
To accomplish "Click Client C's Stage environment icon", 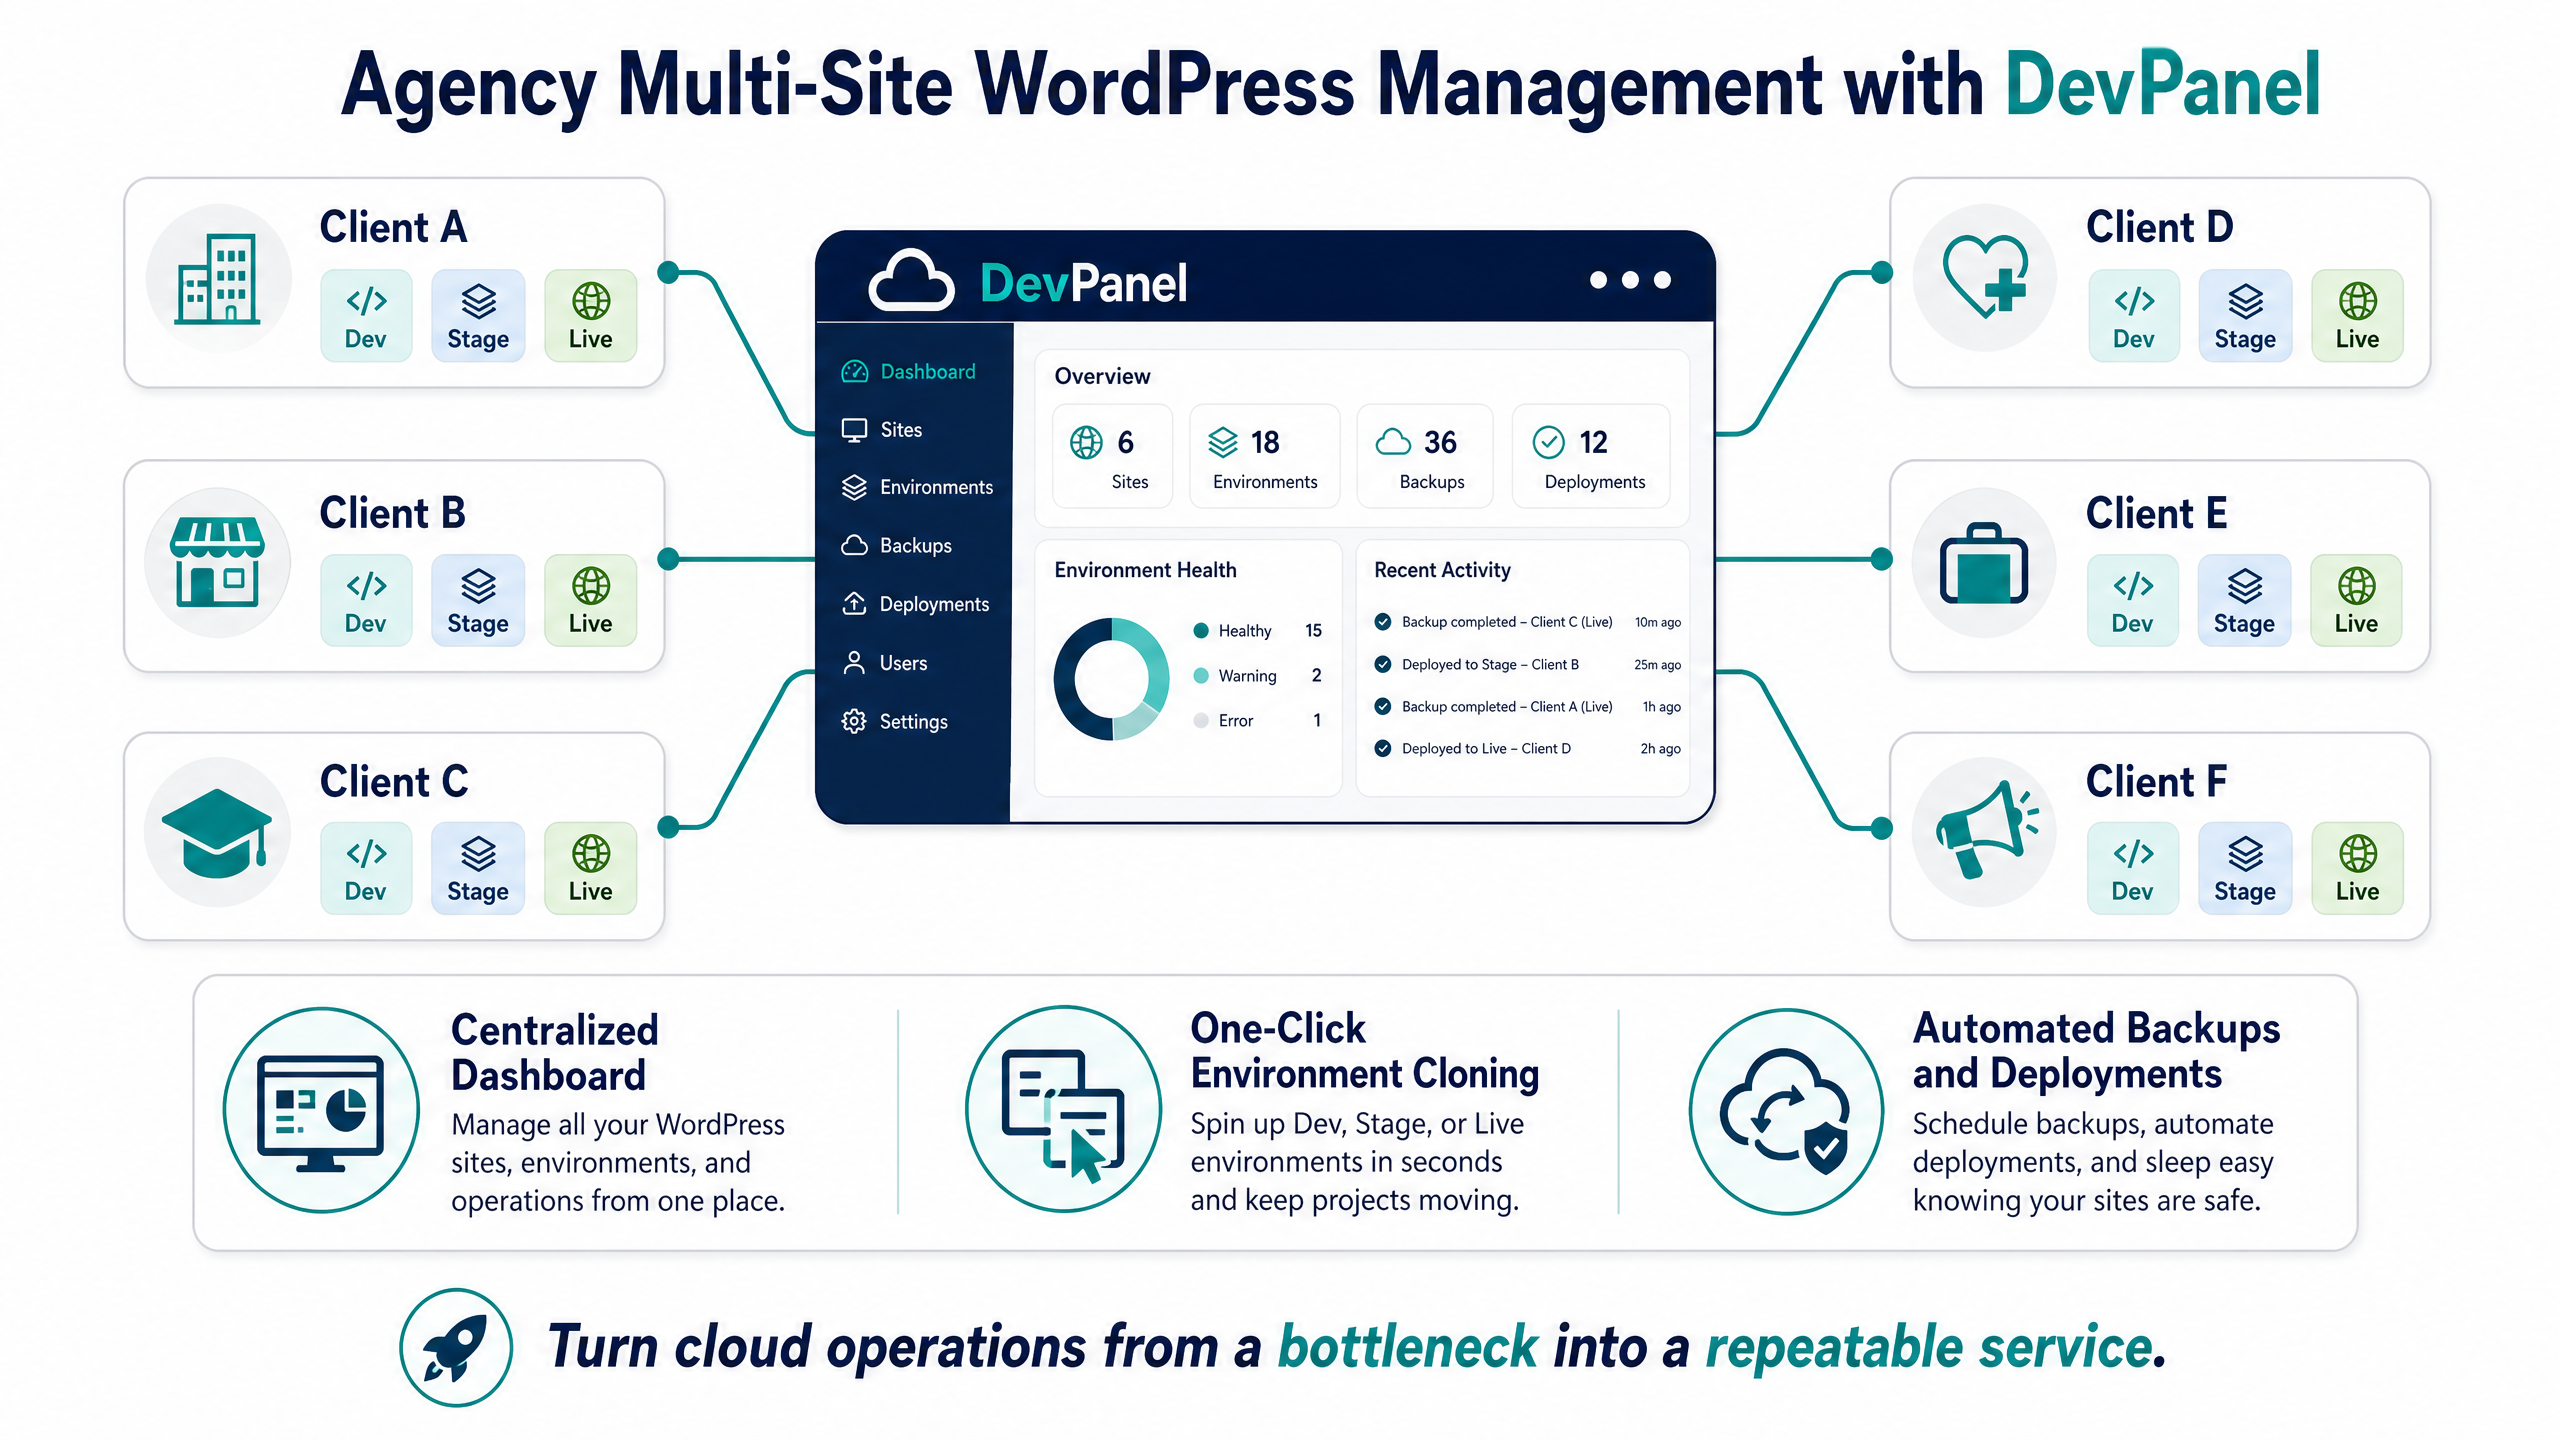I will coord(478,868).
